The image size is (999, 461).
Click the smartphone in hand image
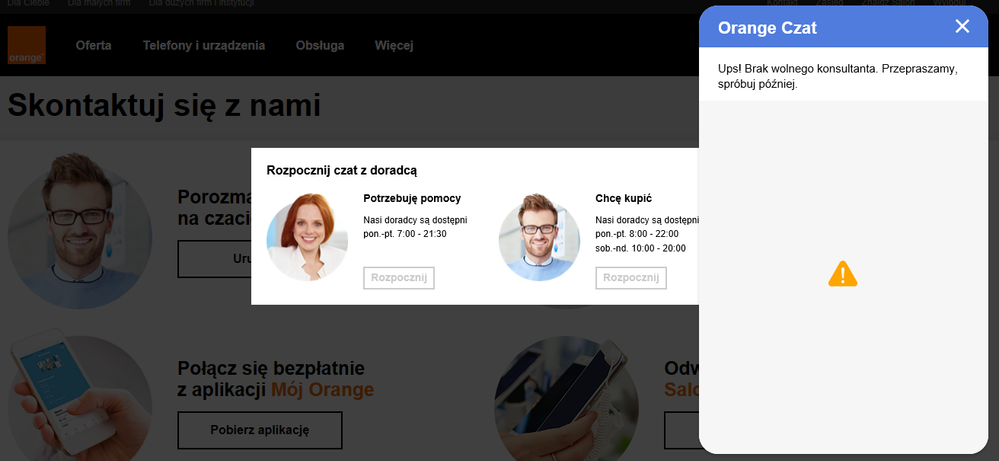click(80, 395)
